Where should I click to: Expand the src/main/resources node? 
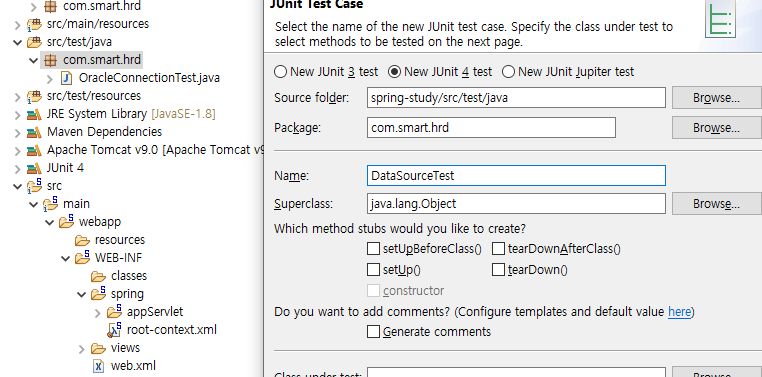(17, 24)
